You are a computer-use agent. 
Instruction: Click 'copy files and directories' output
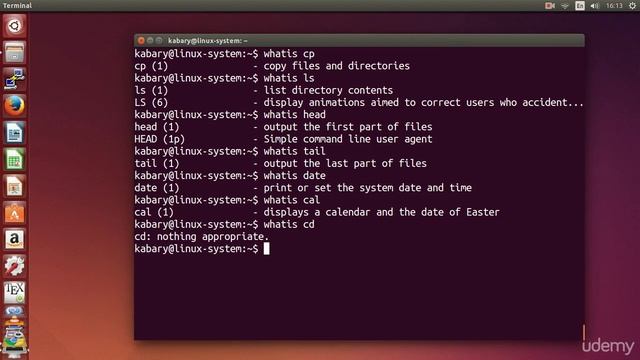click(x=337, y=66)
